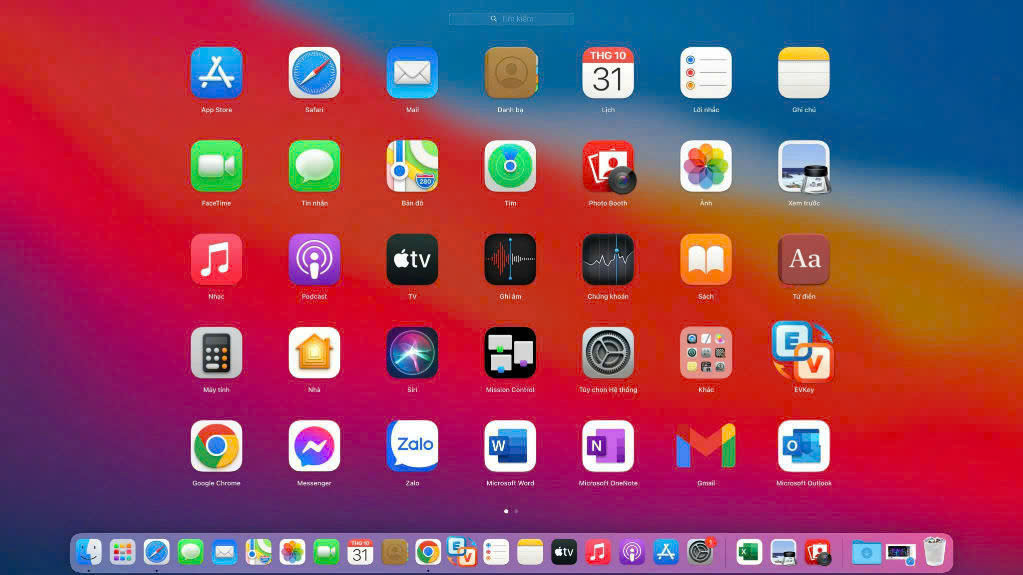Go to the second Launchpad page dot
Viewport: 1023px width, 575px height.
pyautogui.click(x=516, y=511)
